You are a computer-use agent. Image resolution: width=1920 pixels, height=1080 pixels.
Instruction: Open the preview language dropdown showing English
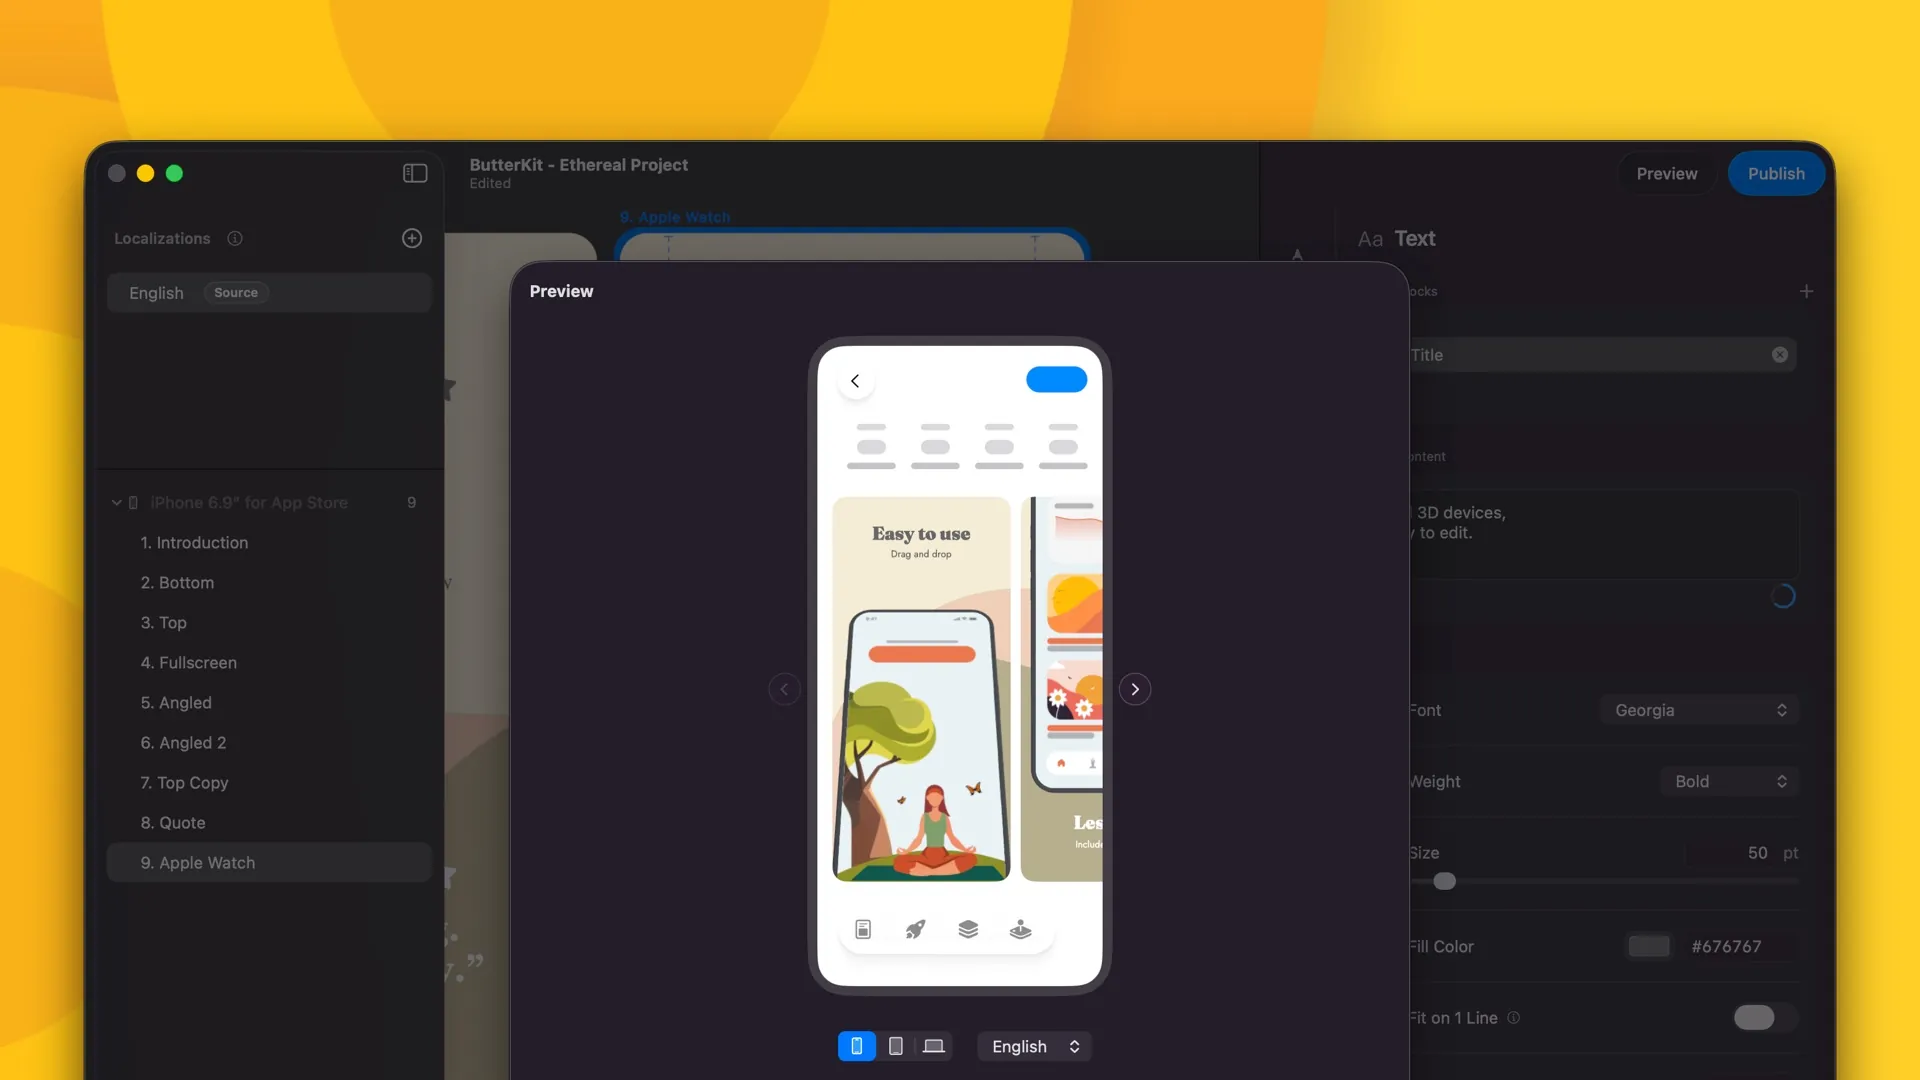point(1034,1046)
